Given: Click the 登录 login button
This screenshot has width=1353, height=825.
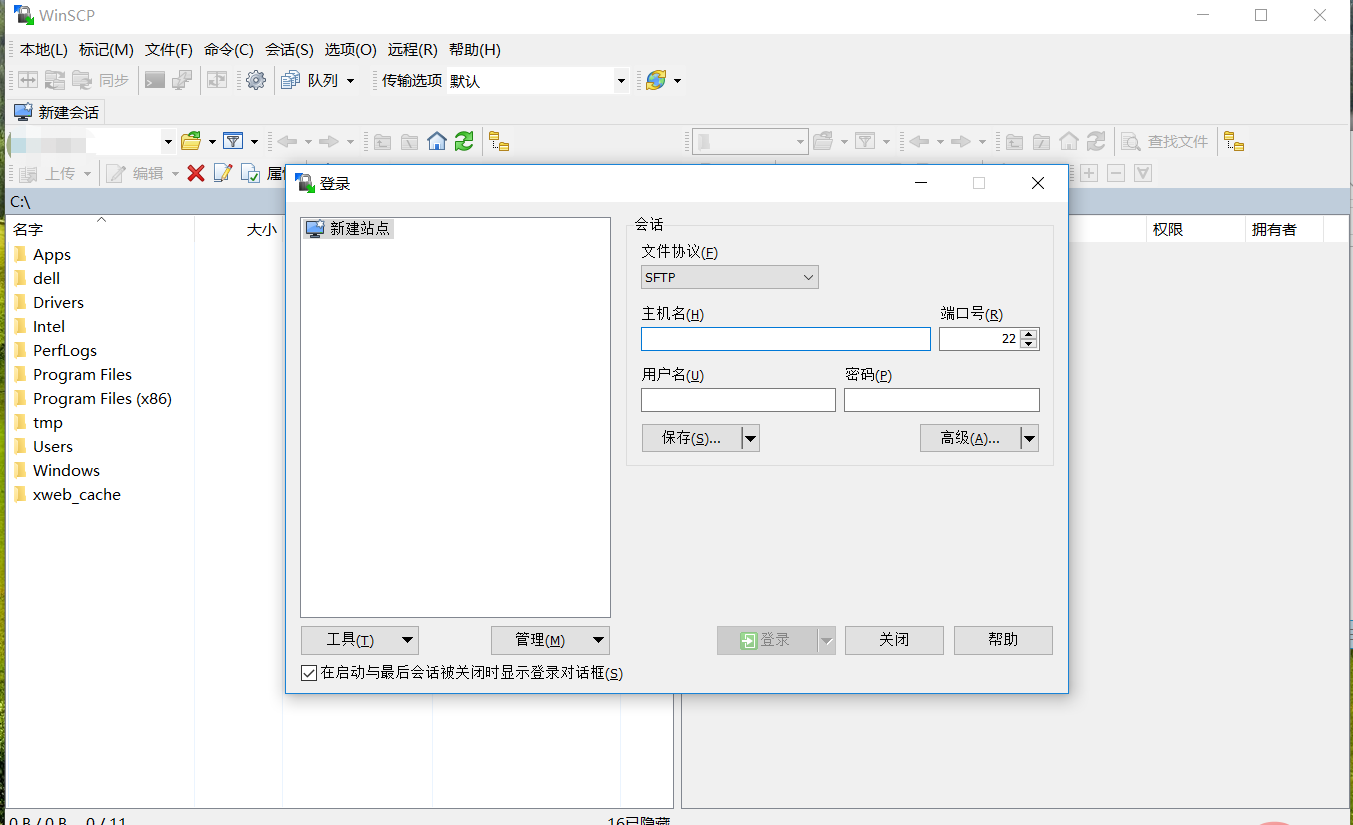Looking at the screenshot, I should point(767,640).
